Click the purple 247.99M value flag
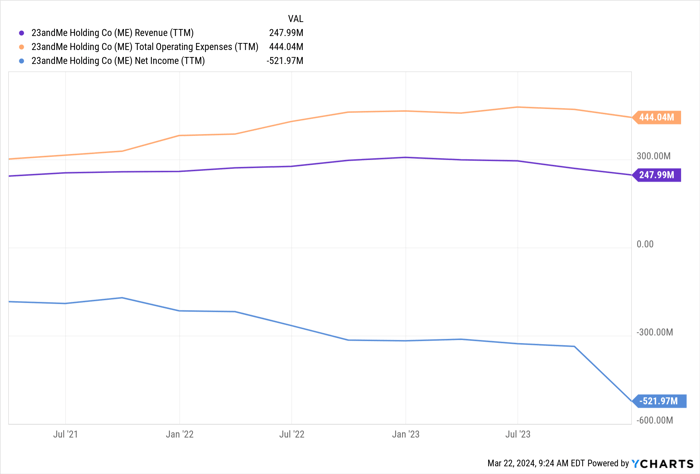Viewport: 700px width, 474px height. point(657,175)
